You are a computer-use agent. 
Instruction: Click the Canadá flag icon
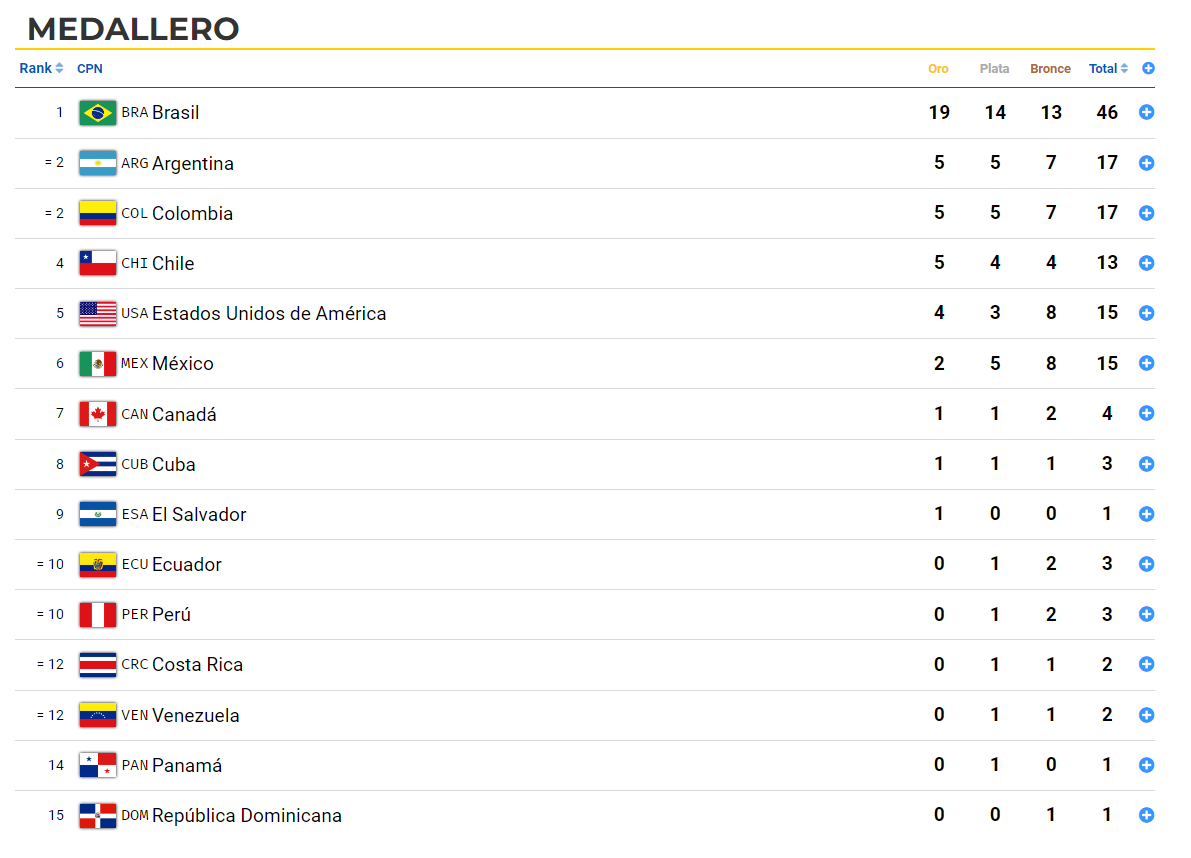[x=98, y=415]
